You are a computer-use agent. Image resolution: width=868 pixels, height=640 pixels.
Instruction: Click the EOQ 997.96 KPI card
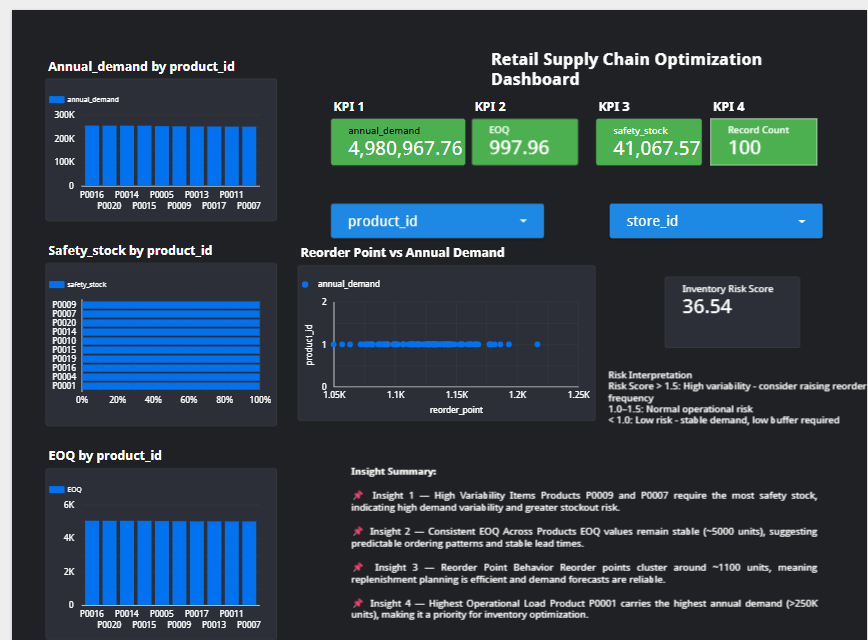tap(525, 141)
